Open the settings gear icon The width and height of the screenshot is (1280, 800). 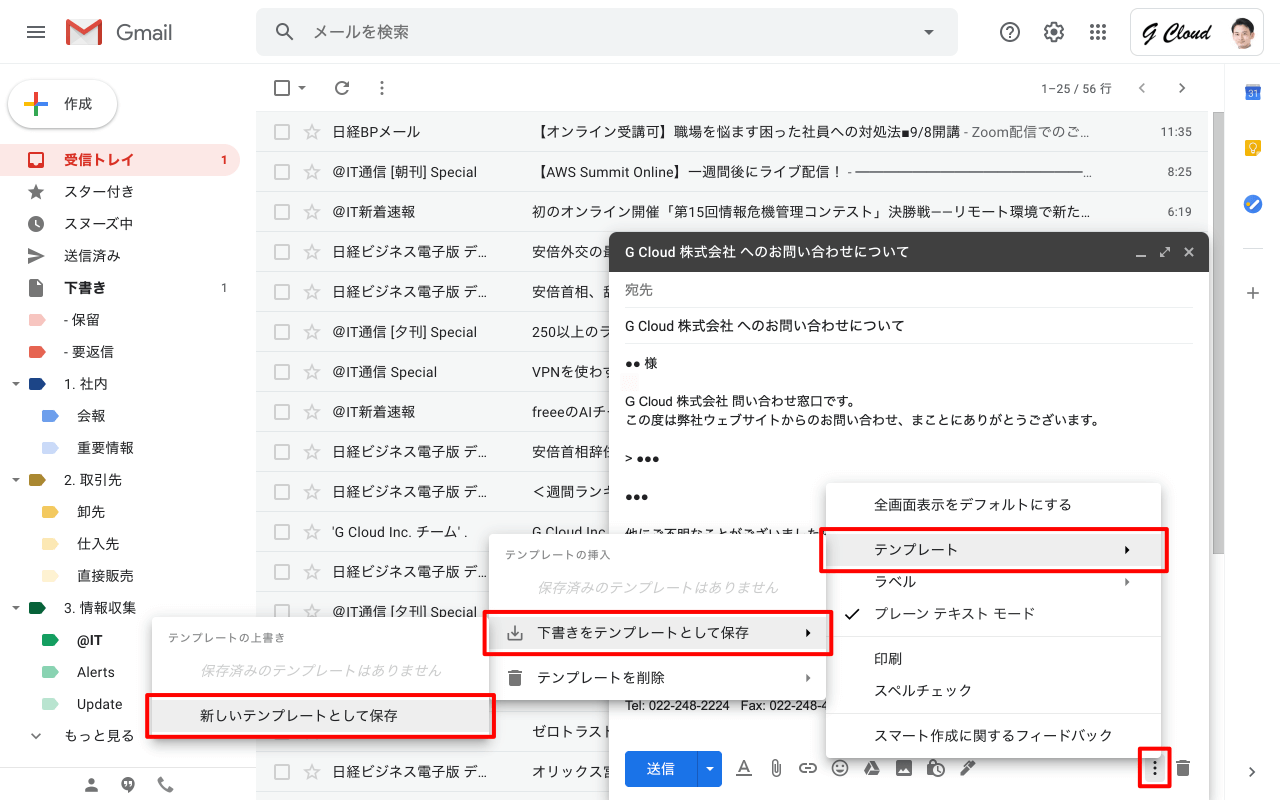[1054, 32]
